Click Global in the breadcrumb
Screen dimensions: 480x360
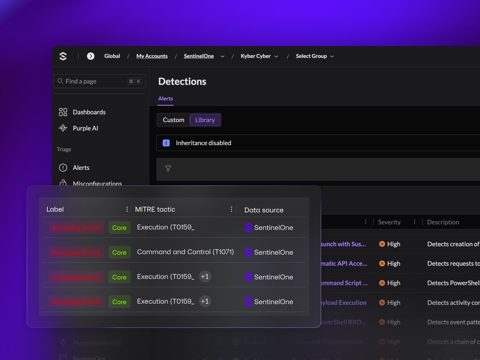(x=112, y=56)
